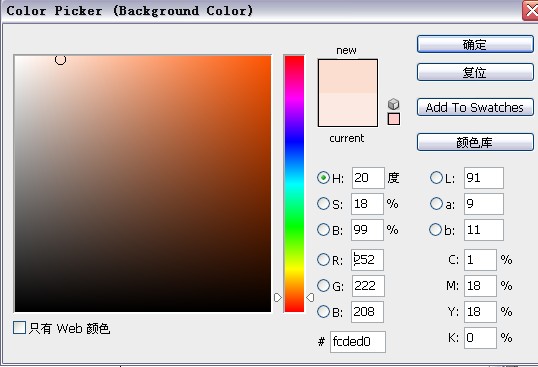Click the C cyan percentage field
This screenshot has width=538, height=367.
[x=480, y=260]
